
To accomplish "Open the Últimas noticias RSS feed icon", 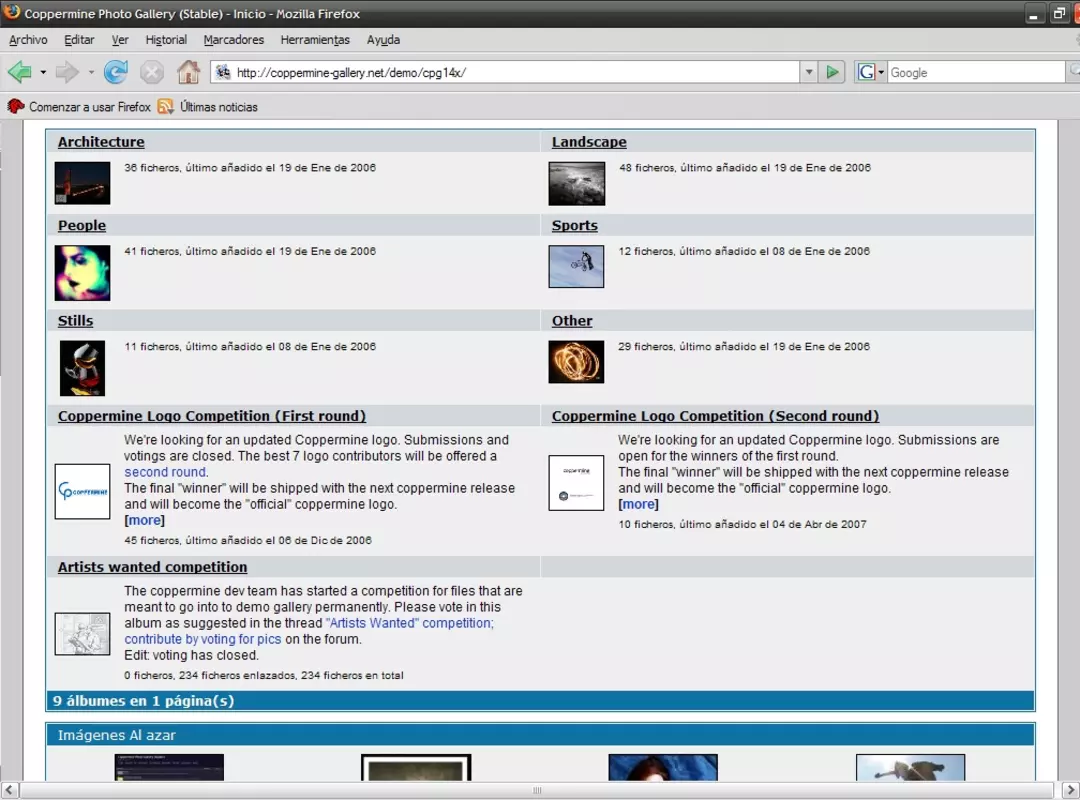I will click(x=165, y=107).
